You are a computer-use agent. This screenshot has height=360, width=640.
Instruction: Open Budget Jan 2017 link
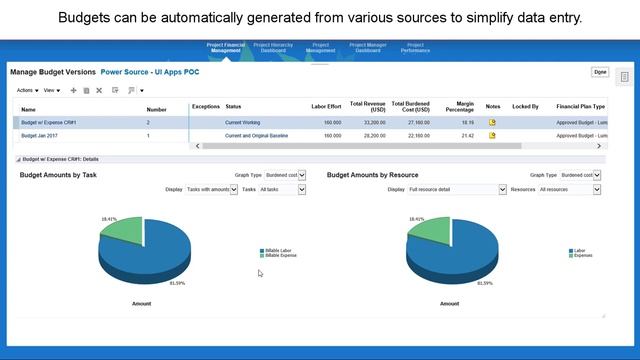39,136
